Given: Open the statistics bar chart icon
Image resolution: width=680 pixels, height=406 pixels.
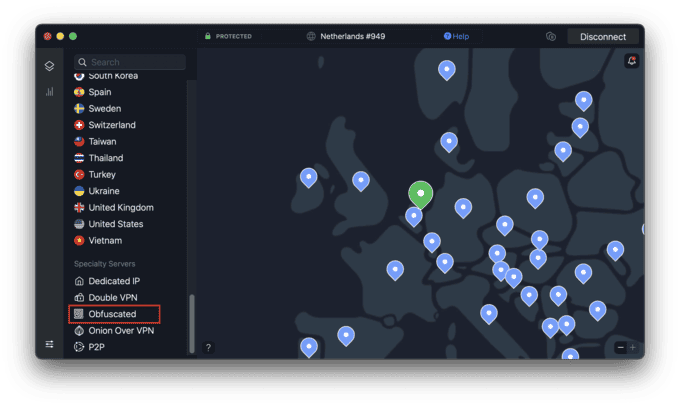Looking at the screenshot, I should click(49, 92).
